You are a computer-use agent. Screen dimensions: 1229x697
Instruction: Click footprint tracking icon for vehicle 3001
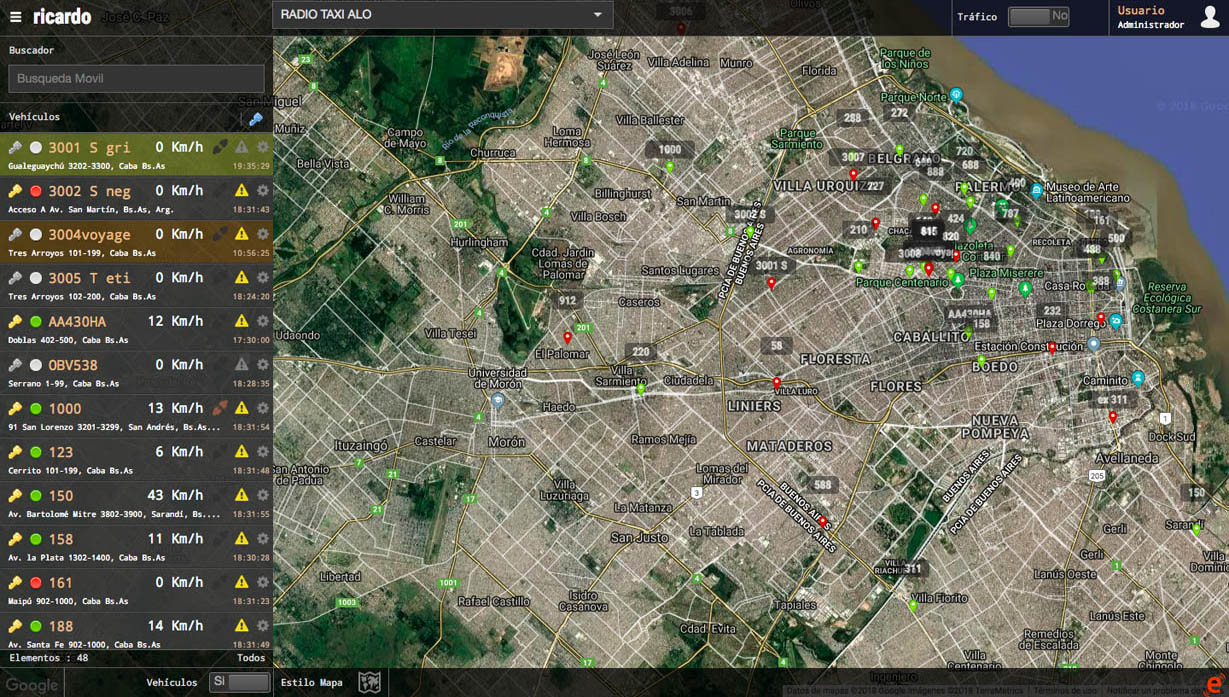220,147
